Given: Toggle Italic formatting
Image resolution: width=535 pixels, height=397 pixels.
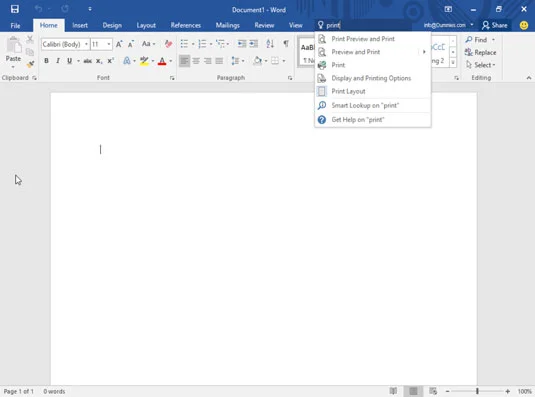Looking at the screenshot, I should tap(58, 61).
